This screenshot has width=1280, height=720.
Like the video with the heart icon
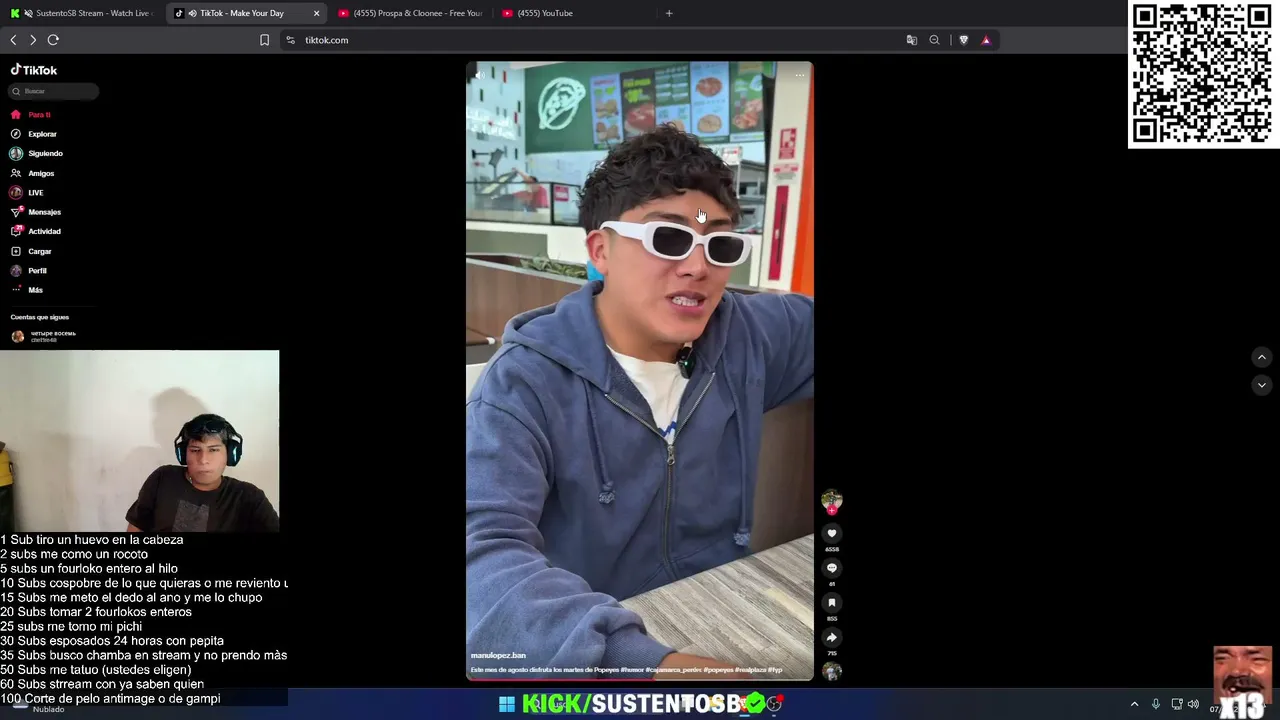[831, 534]
